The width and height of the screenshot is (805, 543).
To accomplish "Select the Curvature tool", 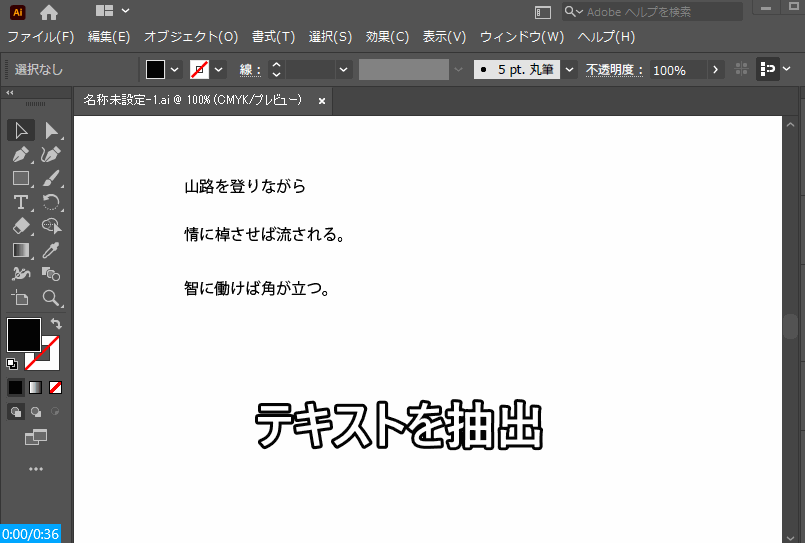I will point(51,154).
